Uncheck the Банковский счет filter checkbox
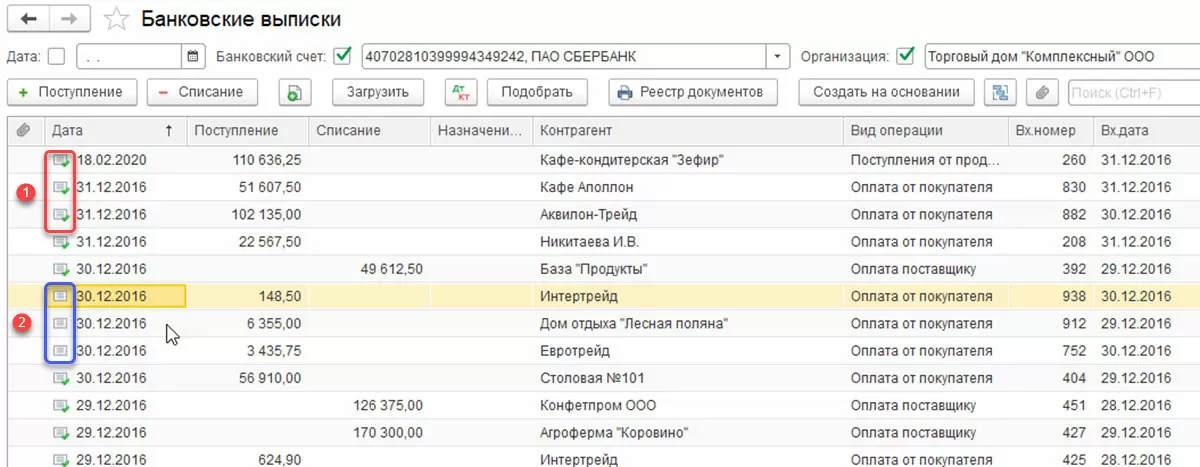This screenshot has width=1200, height=467. click(x=344, y=56)
